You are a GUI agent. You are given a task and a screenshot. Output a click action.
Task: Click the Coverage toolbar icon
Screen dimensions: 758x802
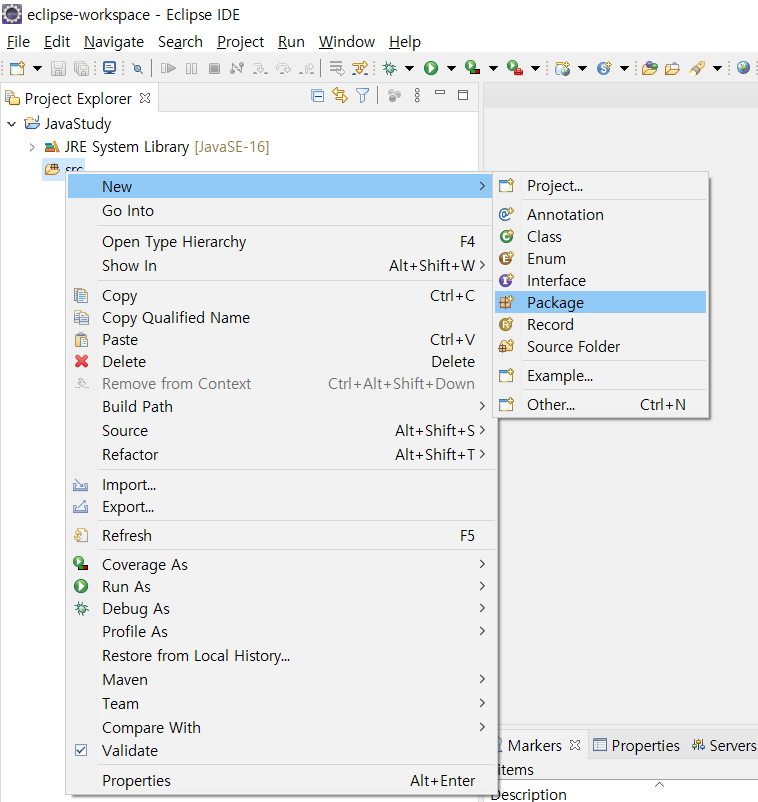pos(473,68)
